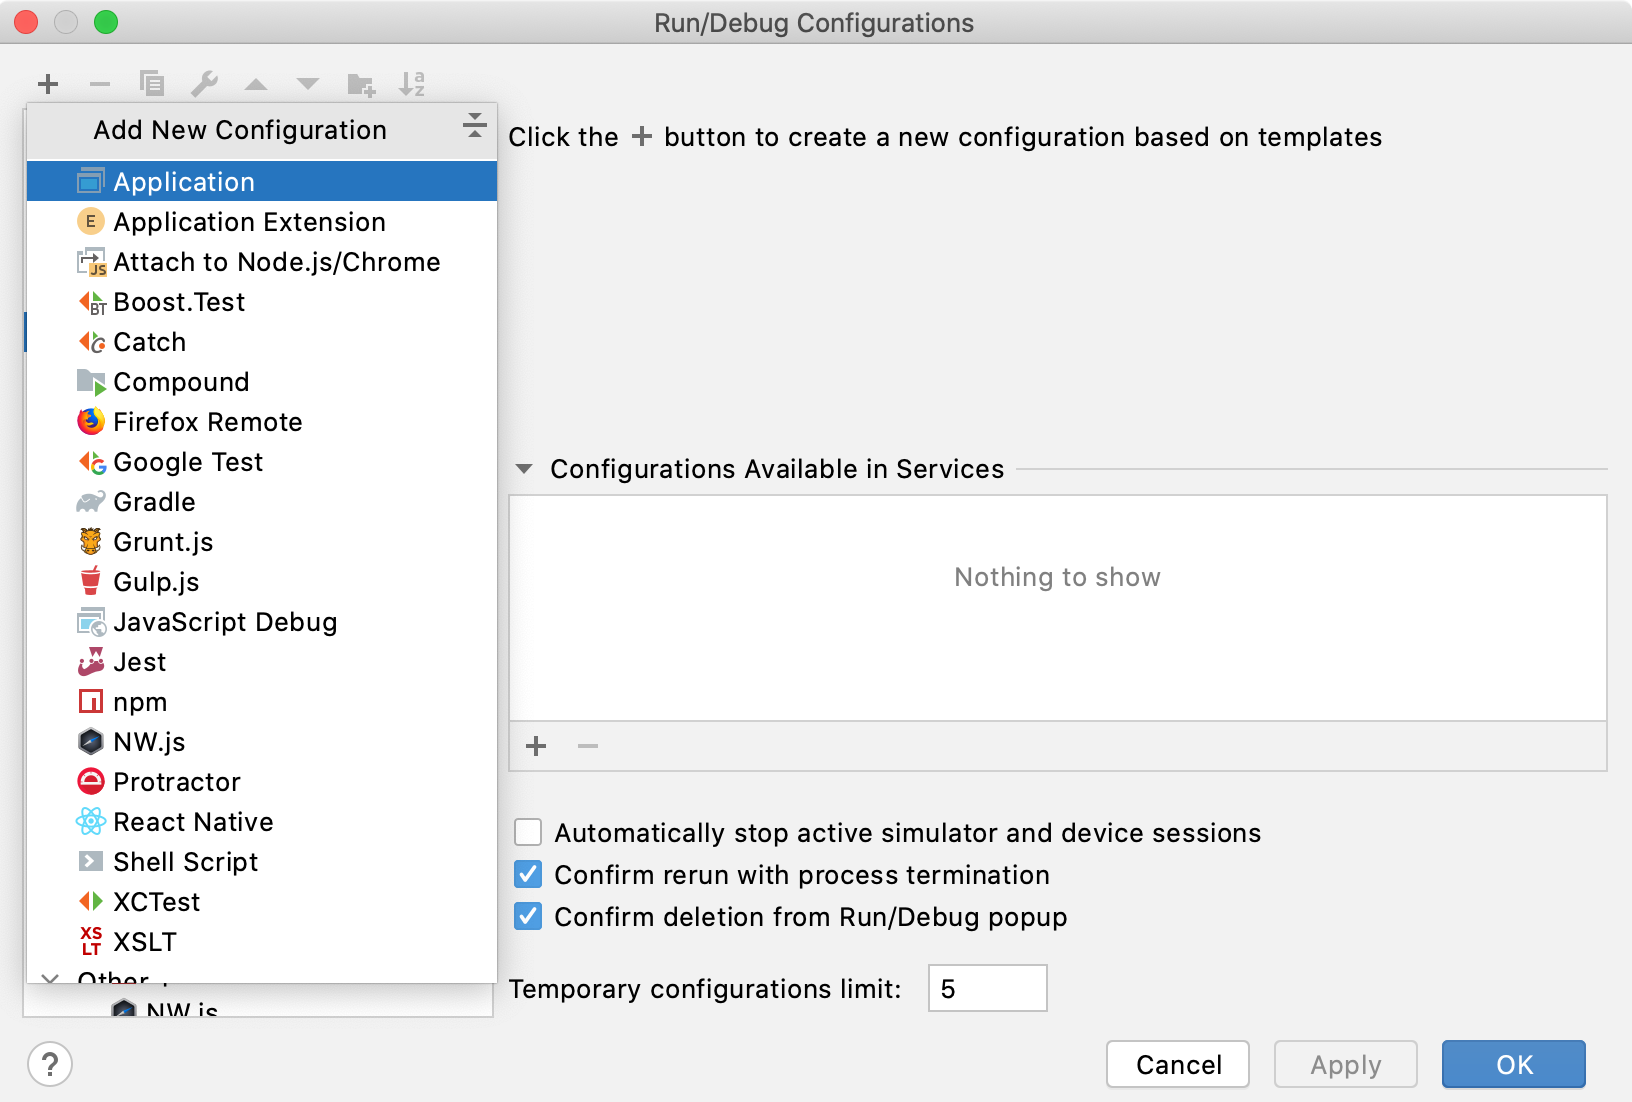
Task: Select the Application configuration type
Action: pos(262,181)
